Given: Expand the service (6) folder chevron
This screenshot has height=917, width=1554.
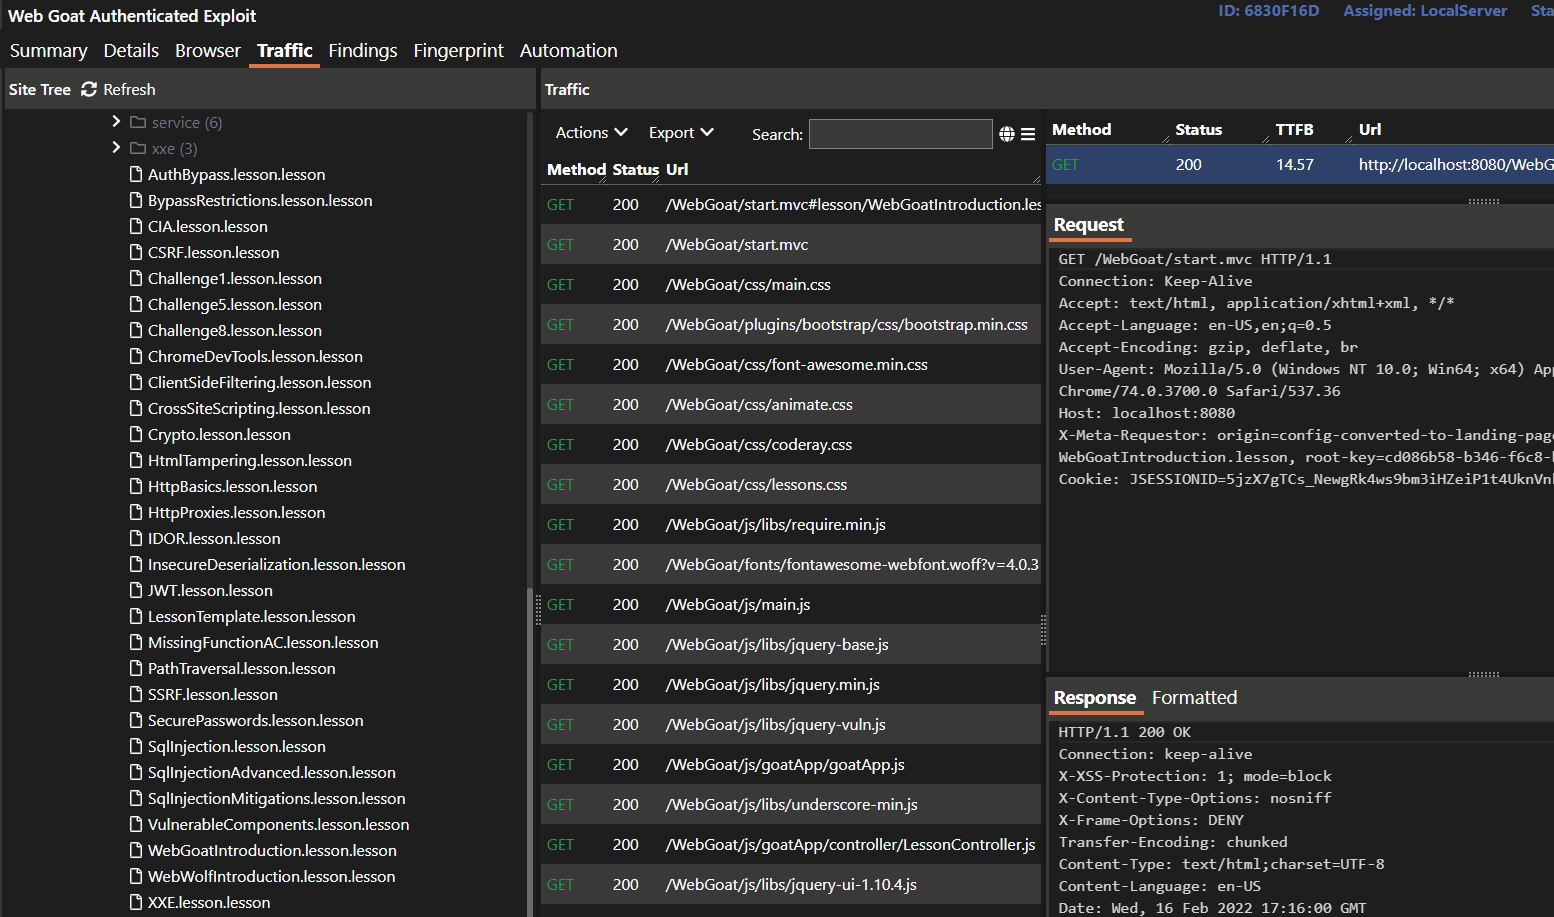Looking at the screenshot, I should (117, 122).
